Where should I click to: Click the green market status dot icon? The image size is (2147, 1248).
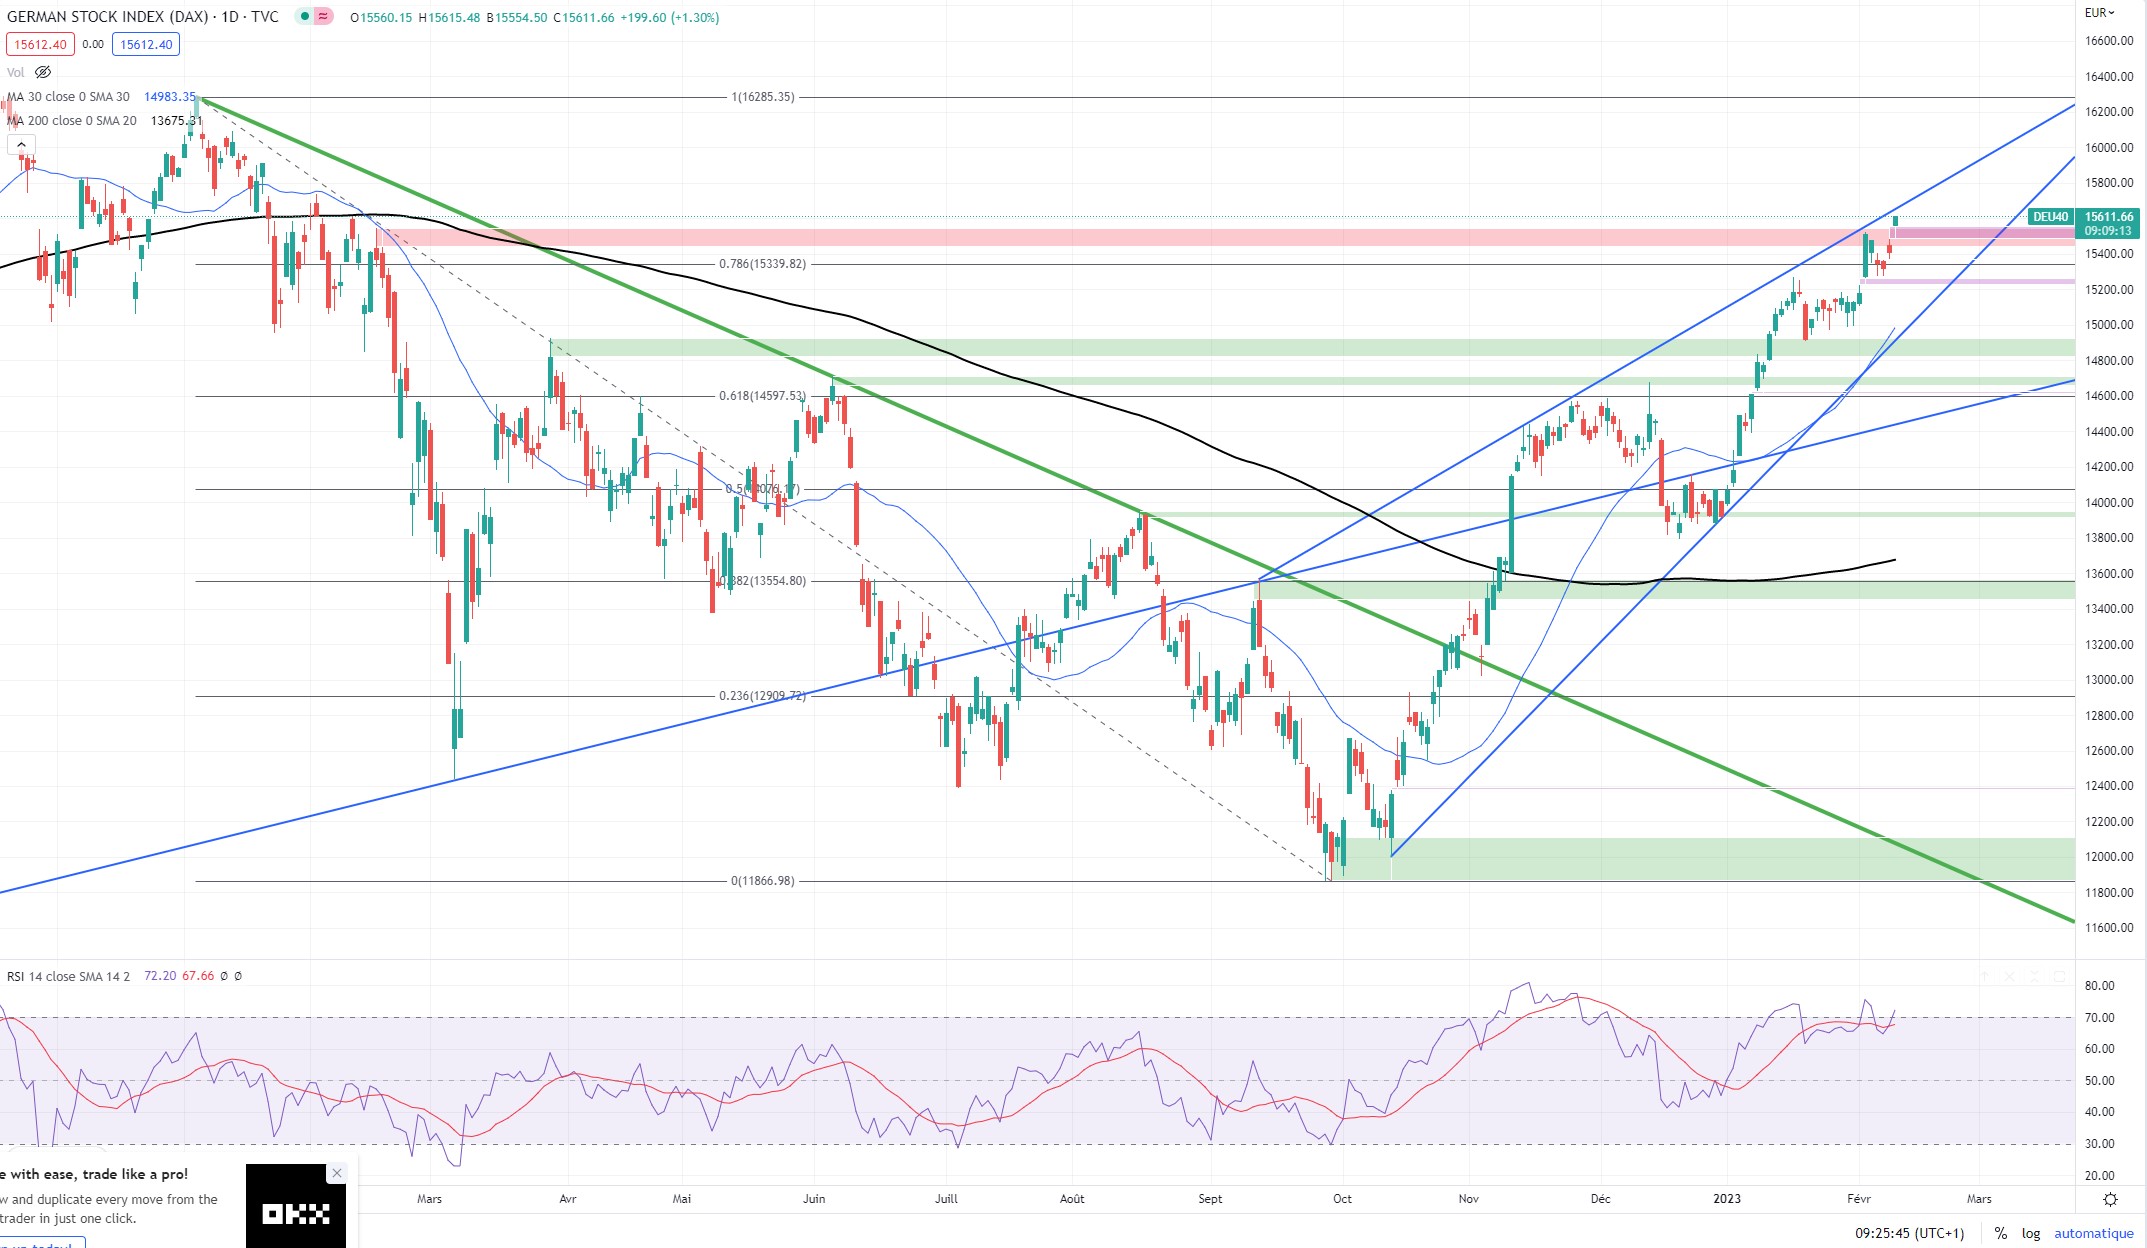[x=305, y=17]
